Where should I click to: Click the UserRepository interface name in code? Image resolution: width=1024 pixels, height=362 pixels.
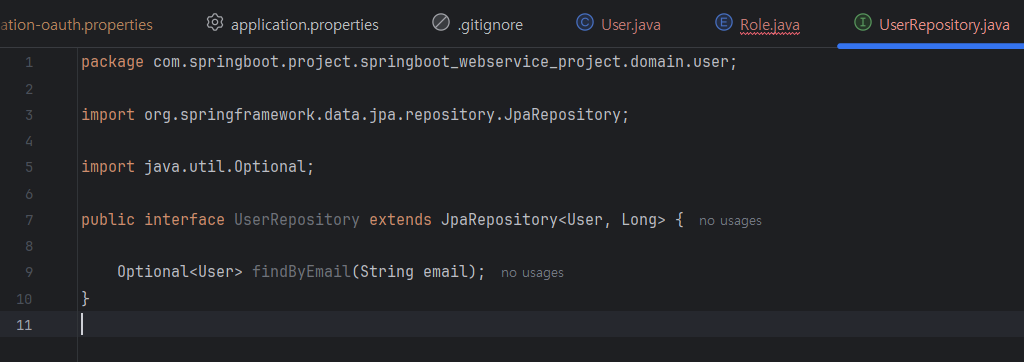296,220
